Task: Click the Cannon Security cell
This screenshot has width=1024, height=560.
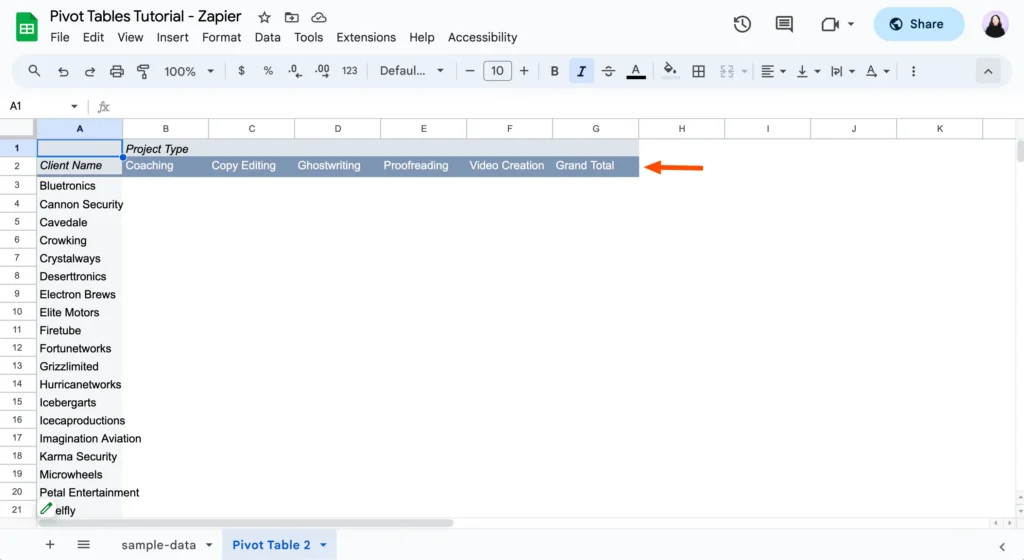Action: pyautogui.click(x=80, y=204)
